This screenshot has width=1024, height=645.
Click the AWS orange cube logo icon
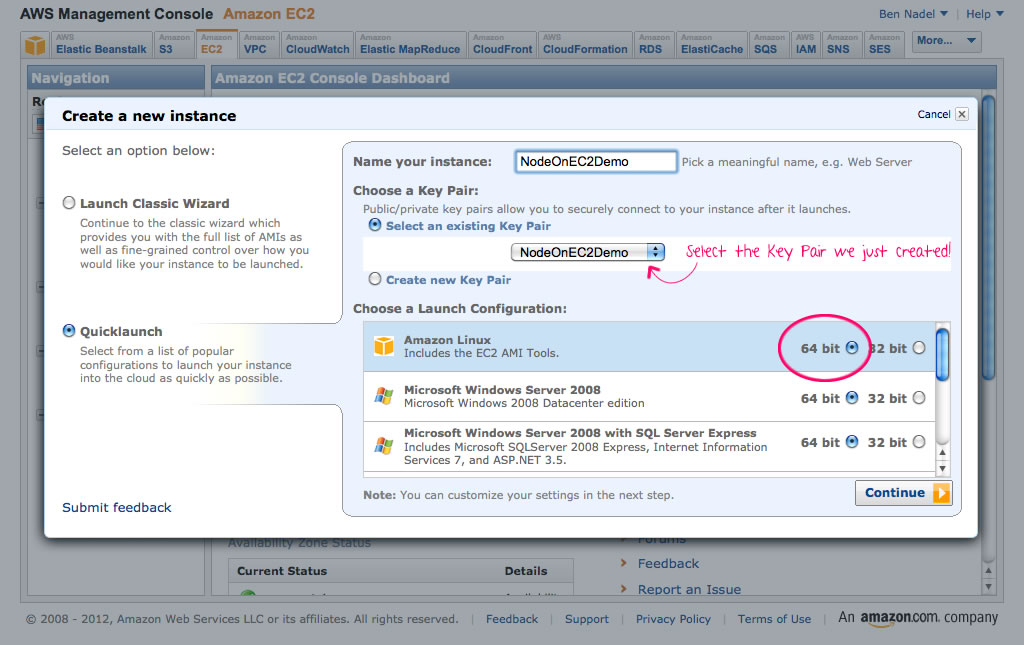point(35,45)
